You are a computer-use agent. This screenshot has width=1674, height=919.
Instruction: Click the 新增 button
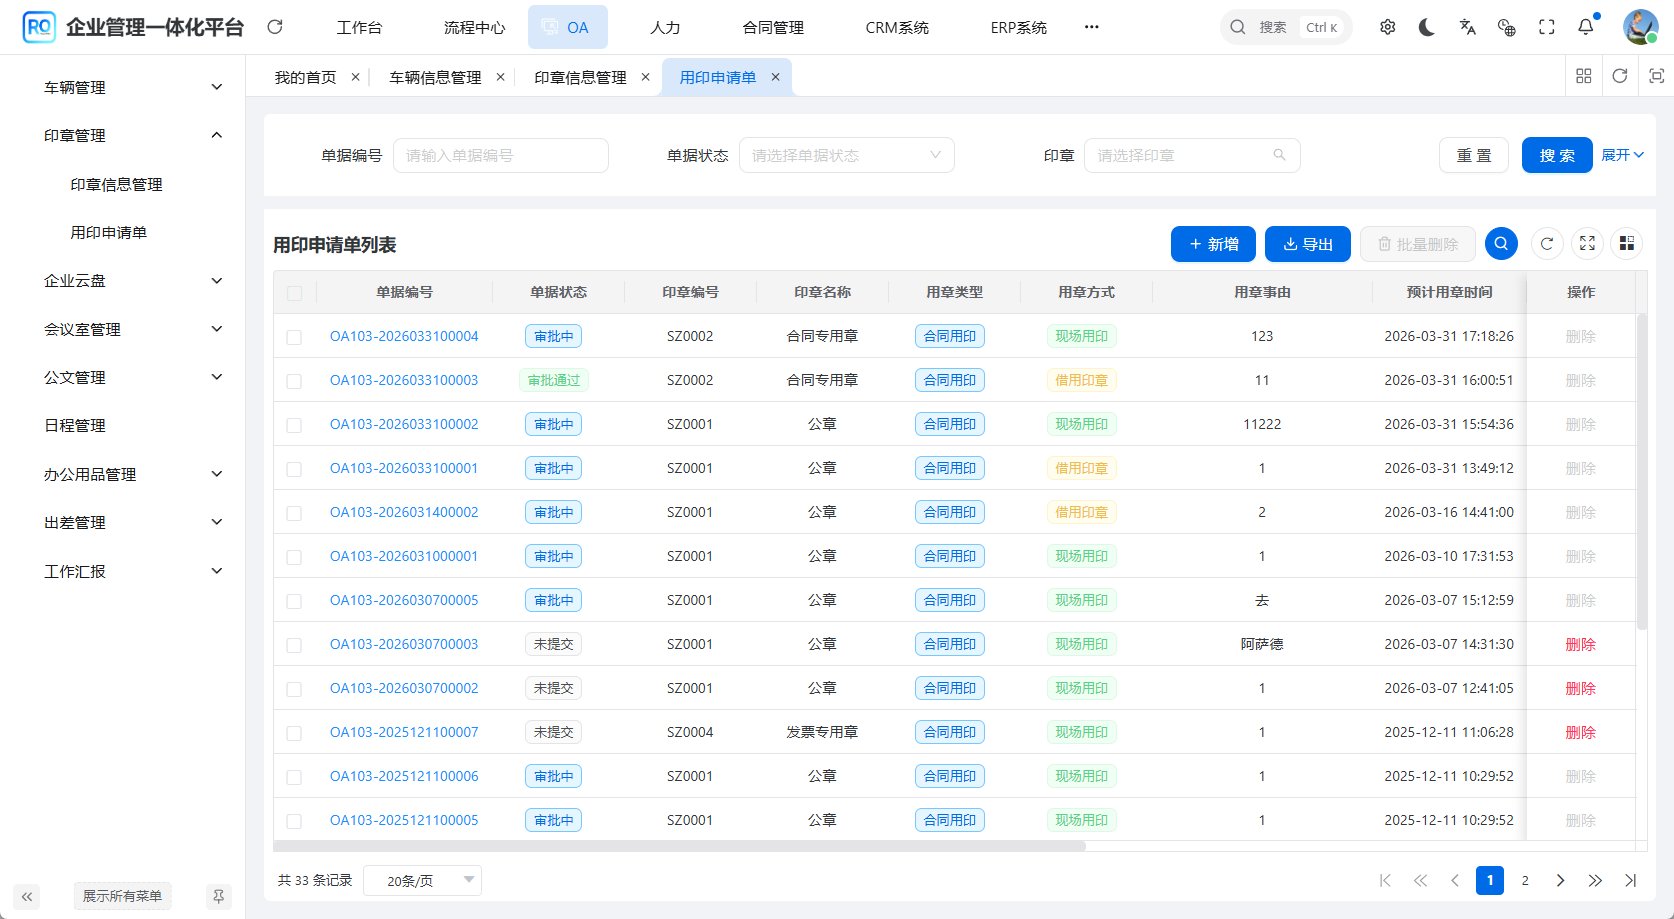click(x=1213, y=244)
